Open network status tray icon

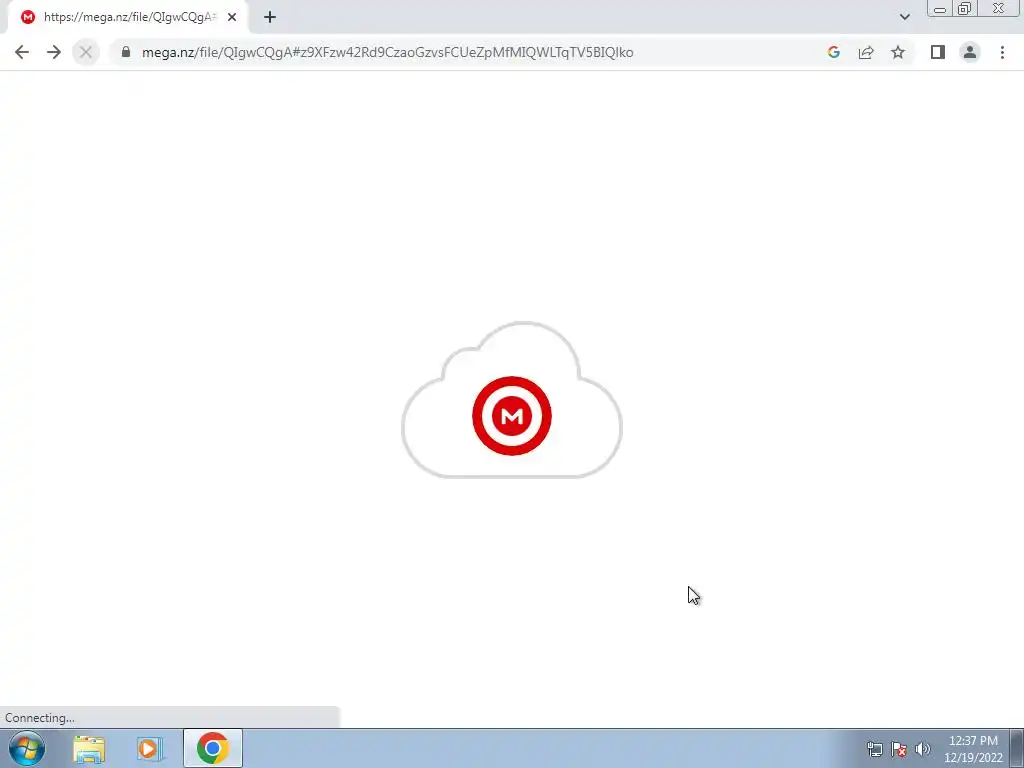tap(874, 749)
